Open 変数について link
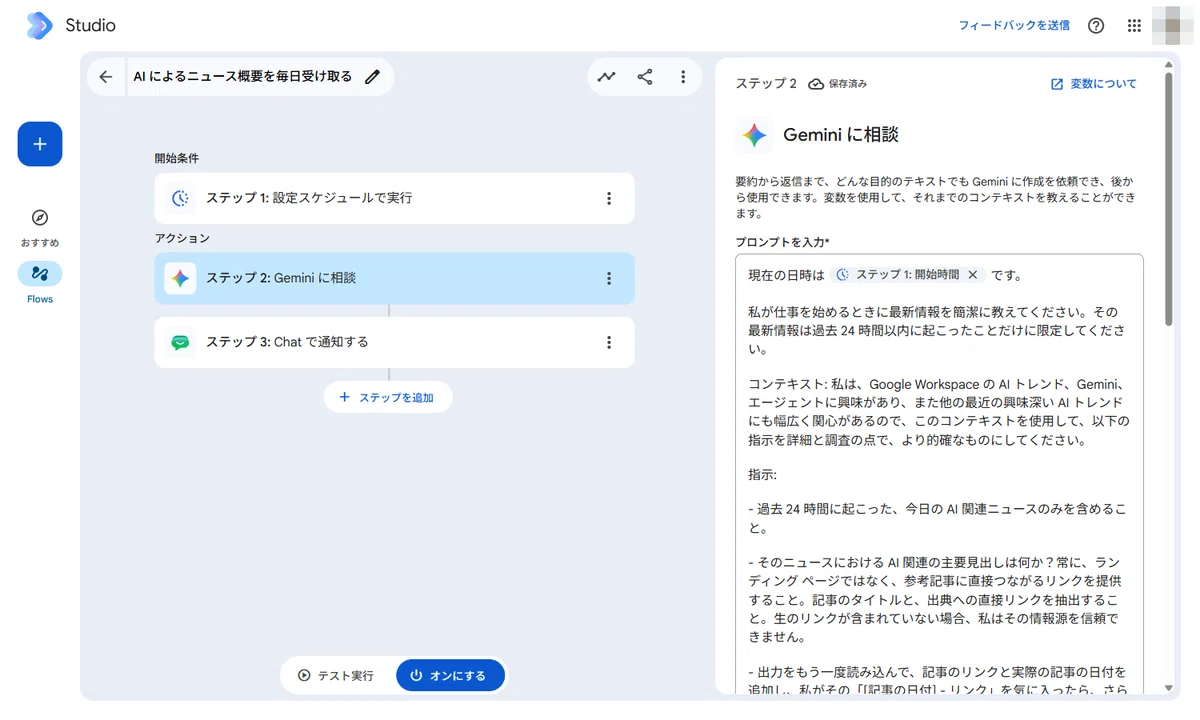The height and width of the screenshot is (720, 1200). (x=1093, y=84)
